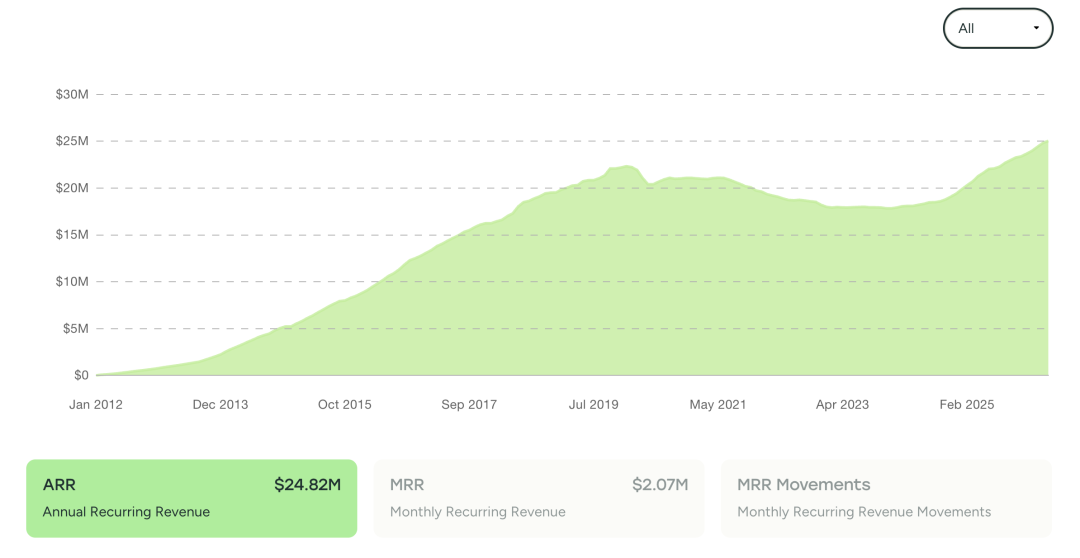This screenshot has width=1080, height=558.
Task: Click the $10M y-axis label
Action: [x=72, y=282]
